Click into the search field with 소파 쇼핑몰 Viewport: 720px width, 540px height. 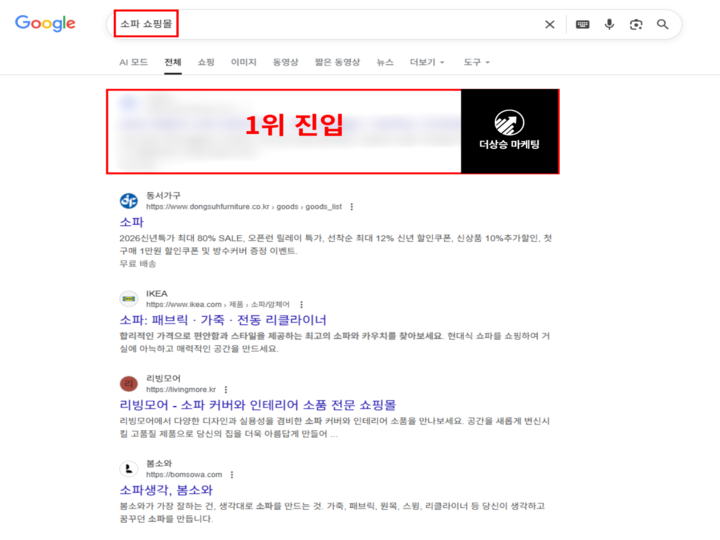(330, 25)
